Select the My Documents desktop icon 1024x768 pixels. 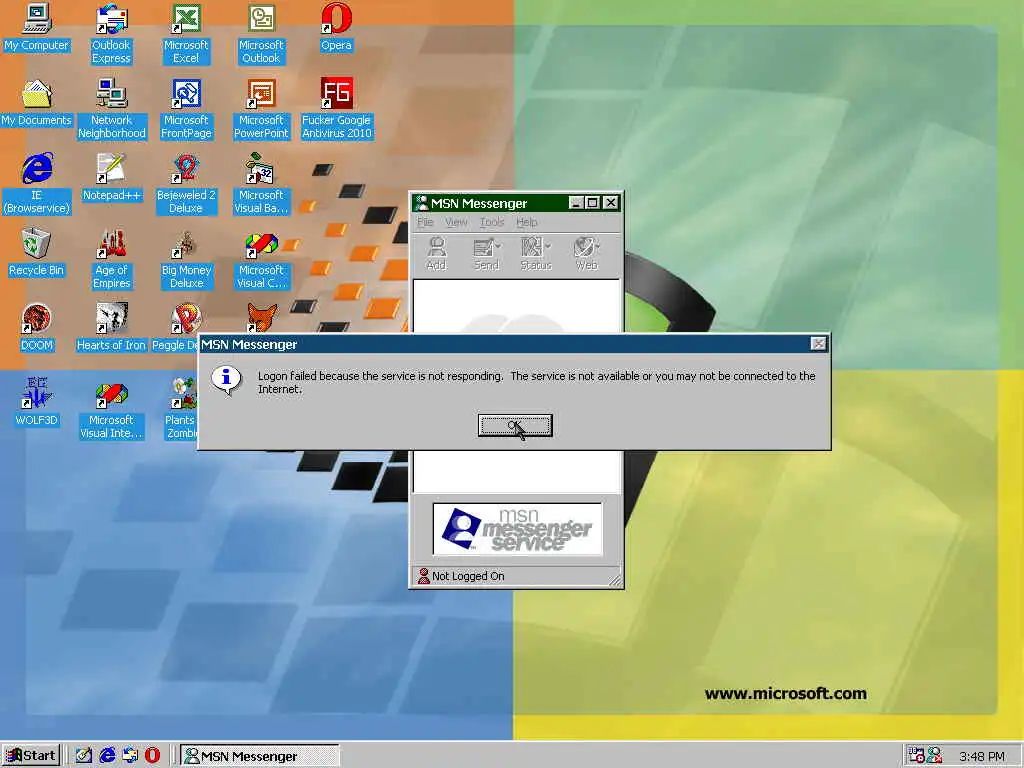coord(37,103)
